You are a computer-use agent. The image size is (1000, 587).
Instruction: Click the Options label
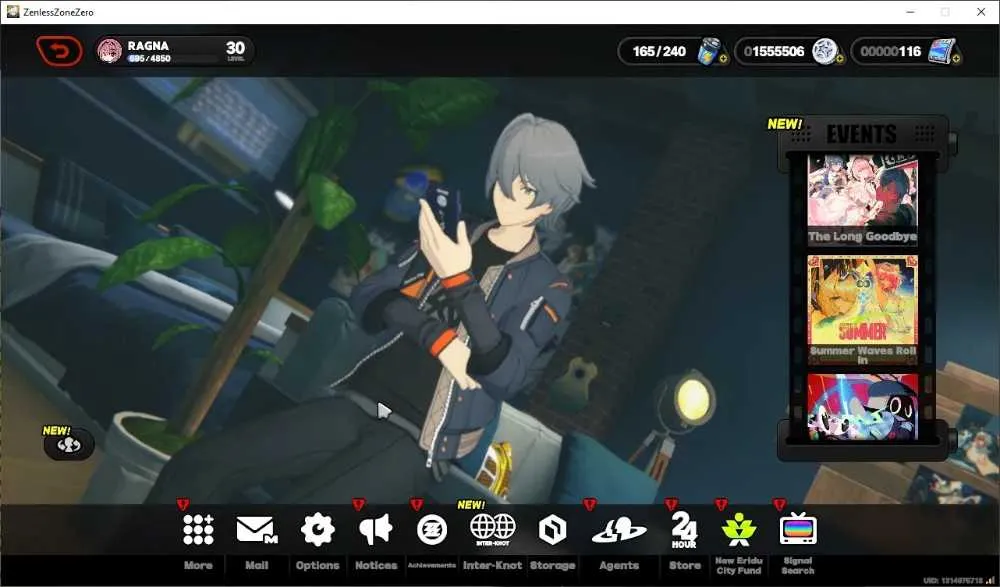pos(318,565)
